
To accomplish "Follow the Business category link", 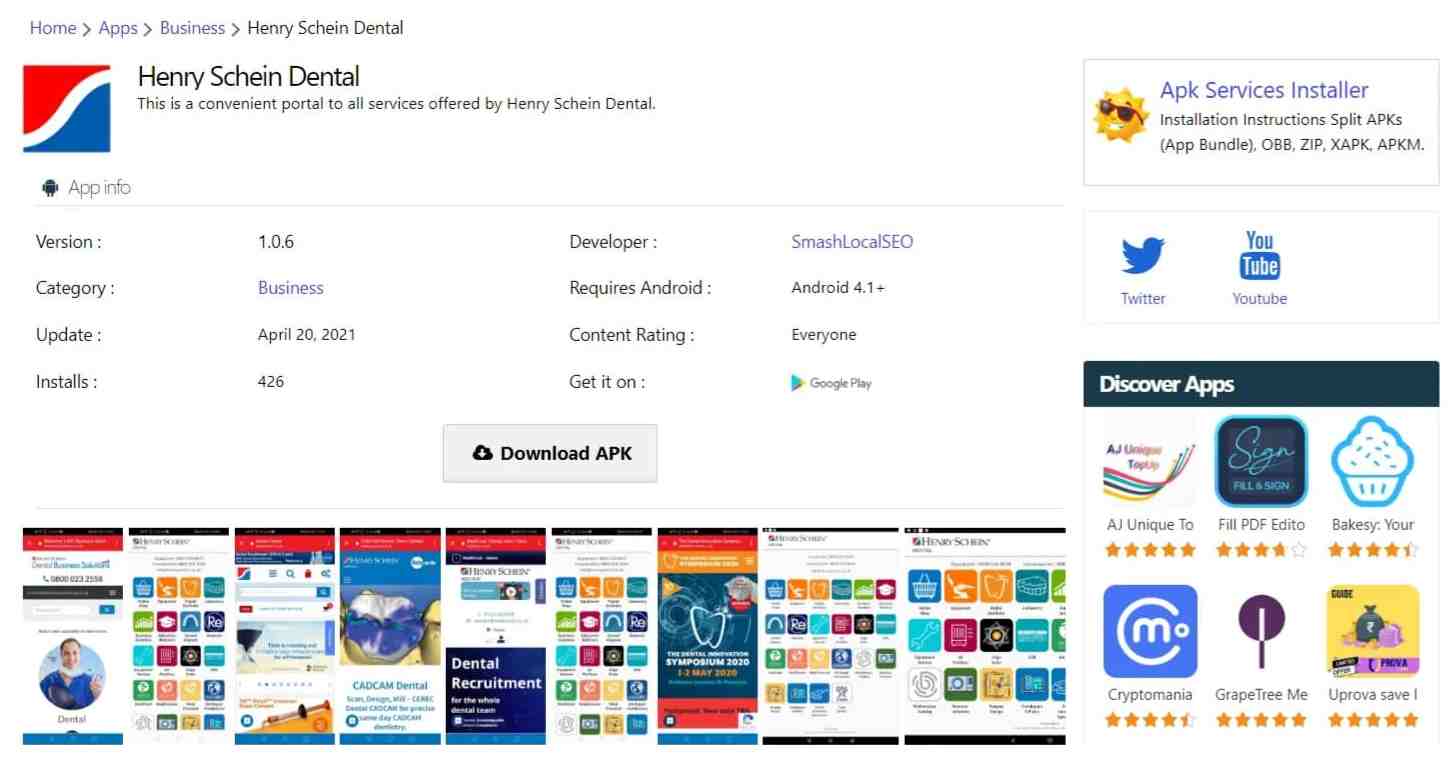I will (x=290, y=288).
